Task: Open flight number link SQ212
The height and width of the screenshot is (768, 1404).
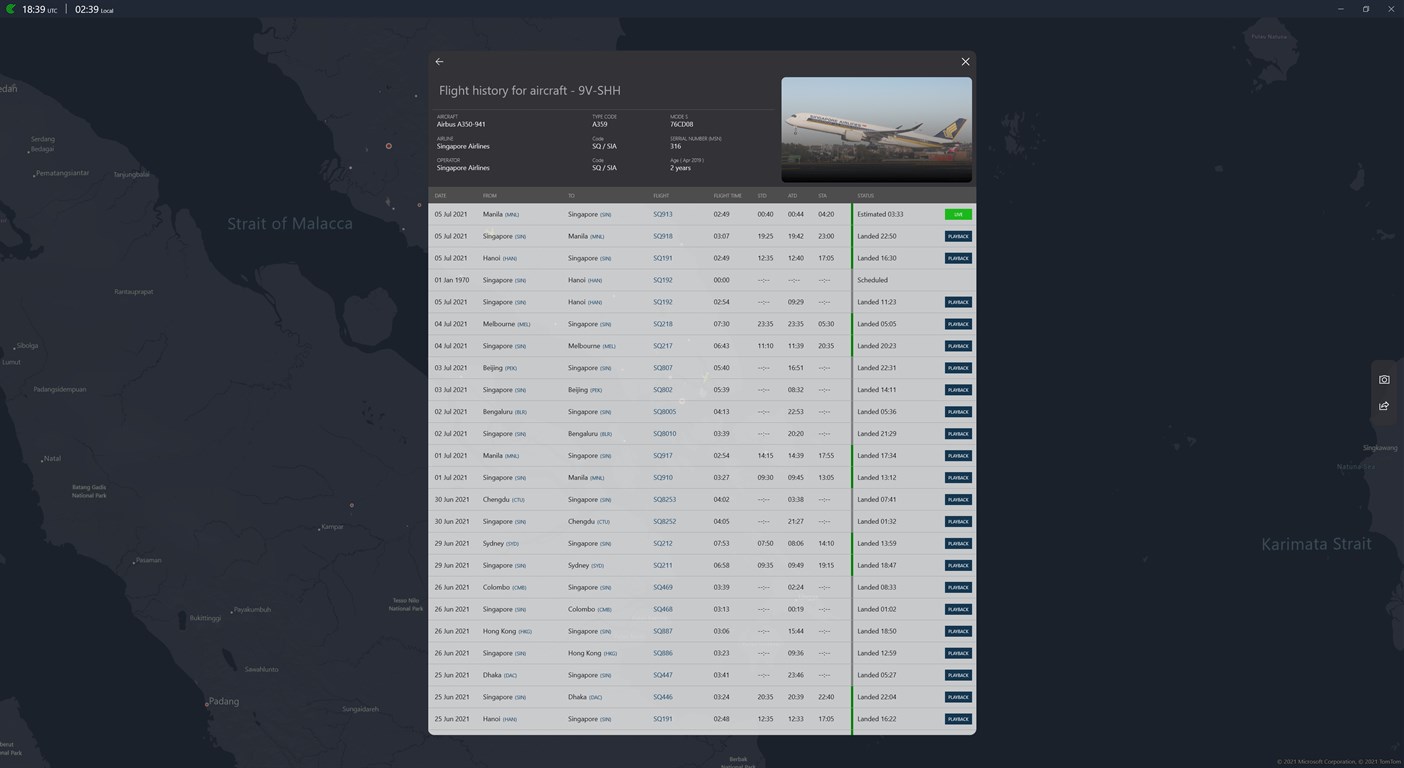Action: [663, 544]
